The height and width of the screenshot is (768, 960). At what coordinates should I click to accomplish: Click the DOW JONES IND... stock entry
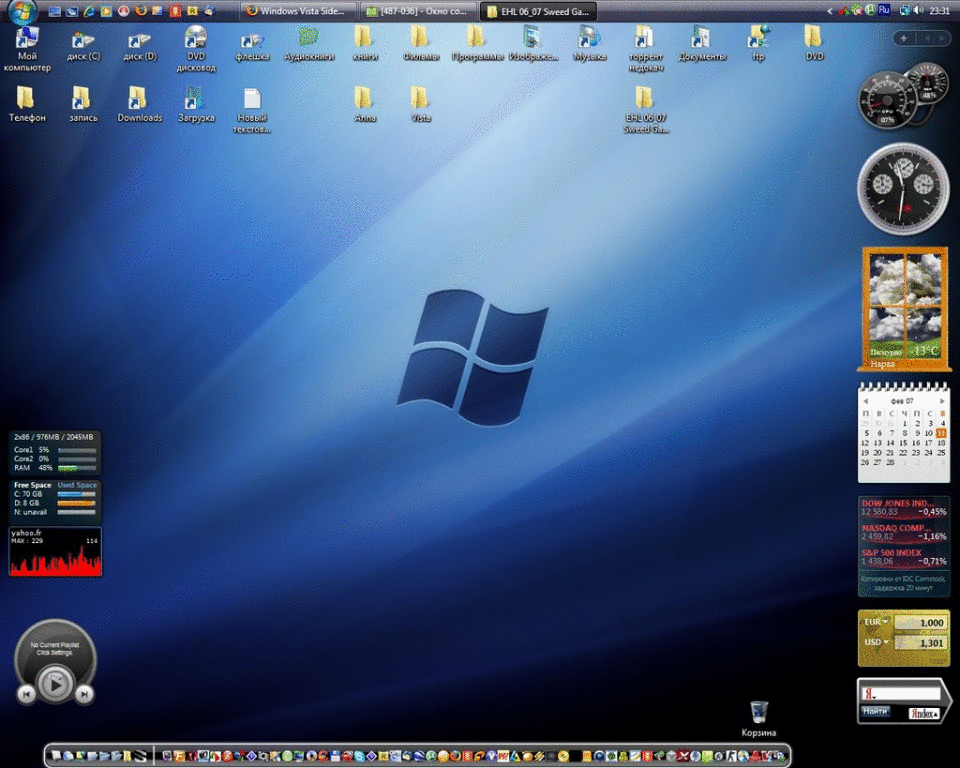[904, 508]
